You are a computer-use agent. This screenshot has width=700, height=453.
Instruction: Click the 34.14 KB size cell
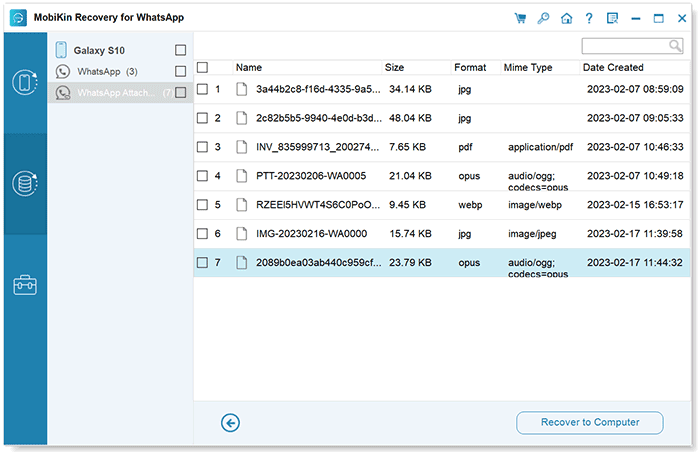pos(410,89)
